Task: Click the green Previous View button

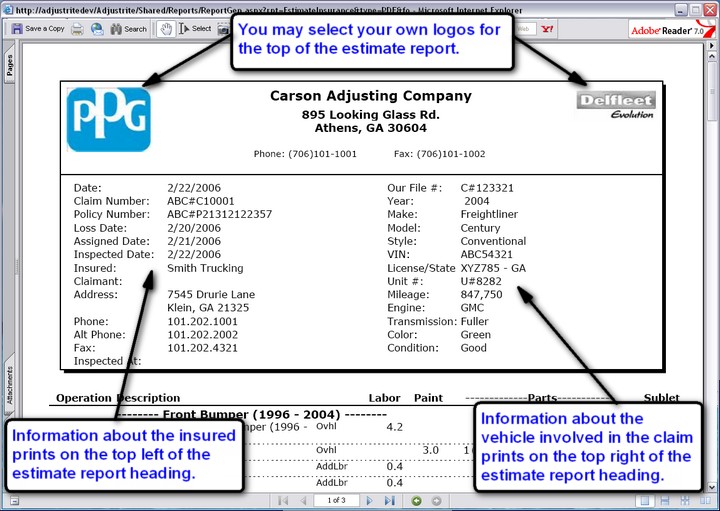Action: [416, 500]
